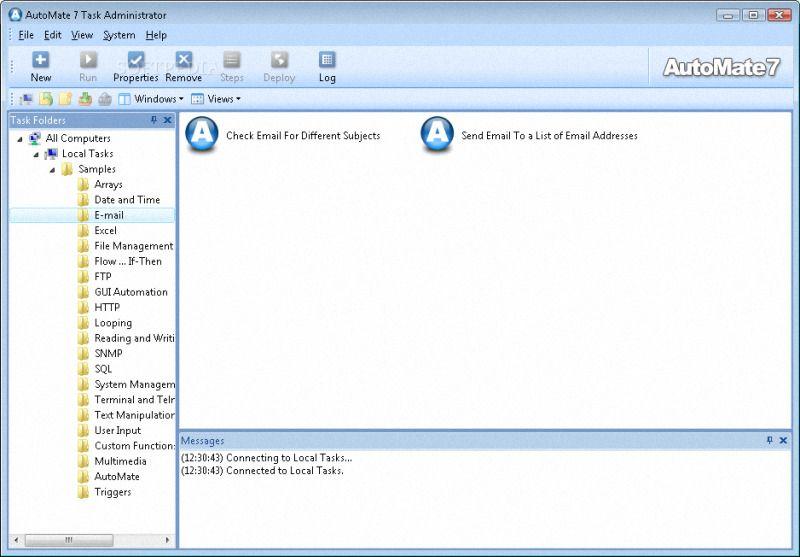This screenshot has height=557, width=800.
Task: Open the Windows dropdown
Action: pos(151,99)
